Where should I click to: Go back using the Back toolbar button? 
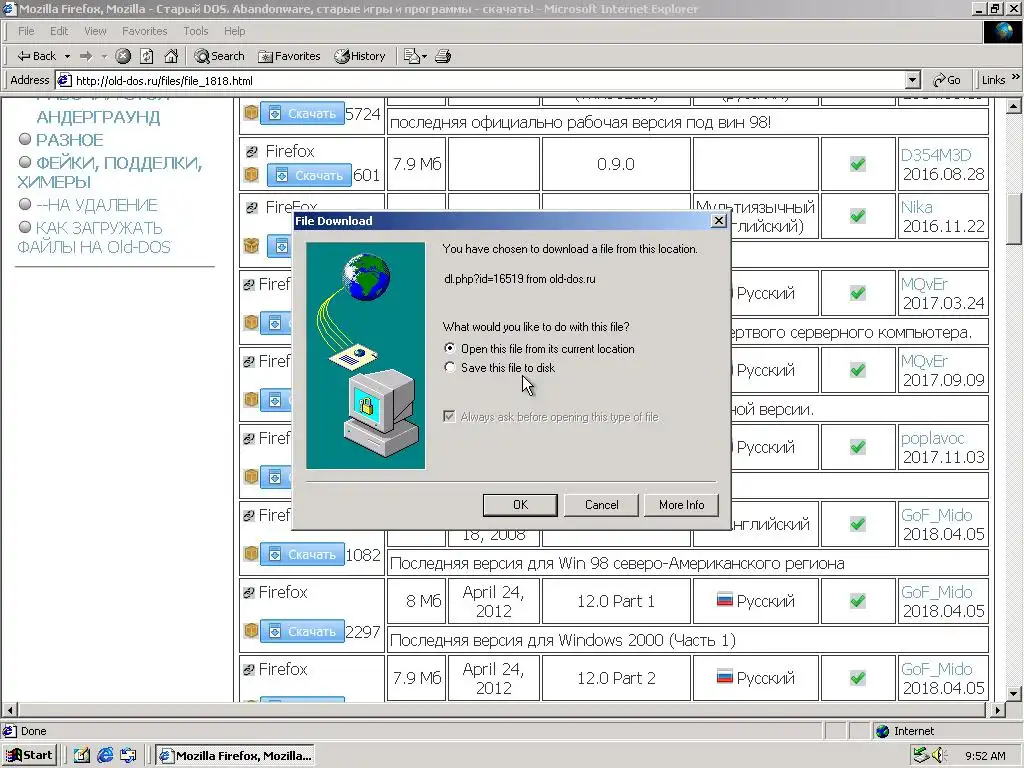[37, 56]
